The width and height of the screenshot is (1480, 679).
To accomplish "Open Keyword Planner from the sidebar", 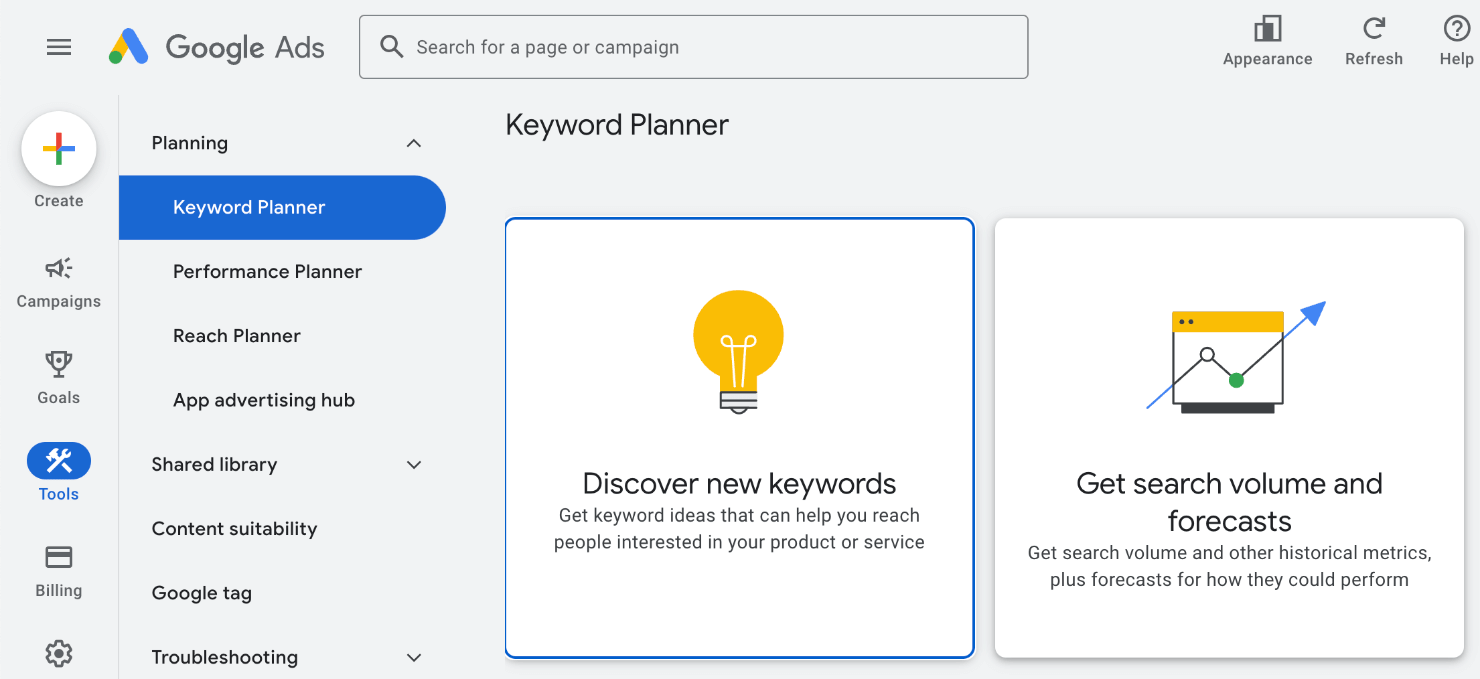I will (249, 207).
